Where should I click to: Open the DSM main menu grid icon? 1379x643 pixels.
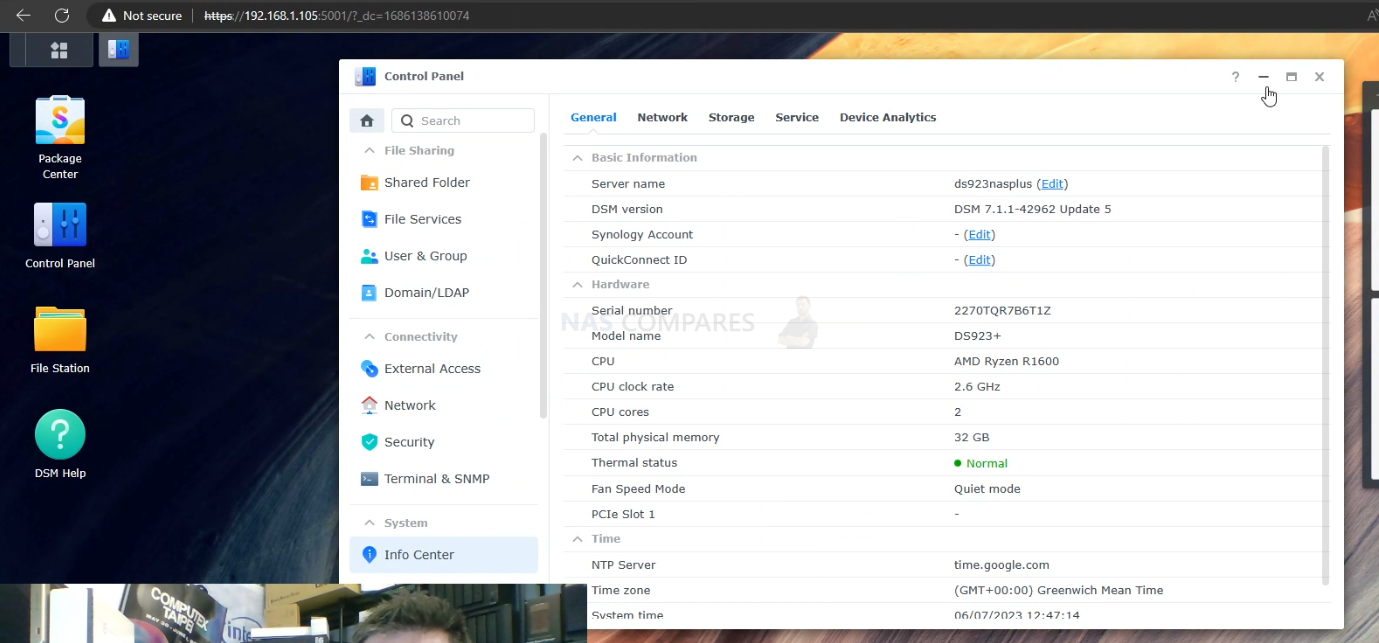pyautogui.click(x=59, y=50)
